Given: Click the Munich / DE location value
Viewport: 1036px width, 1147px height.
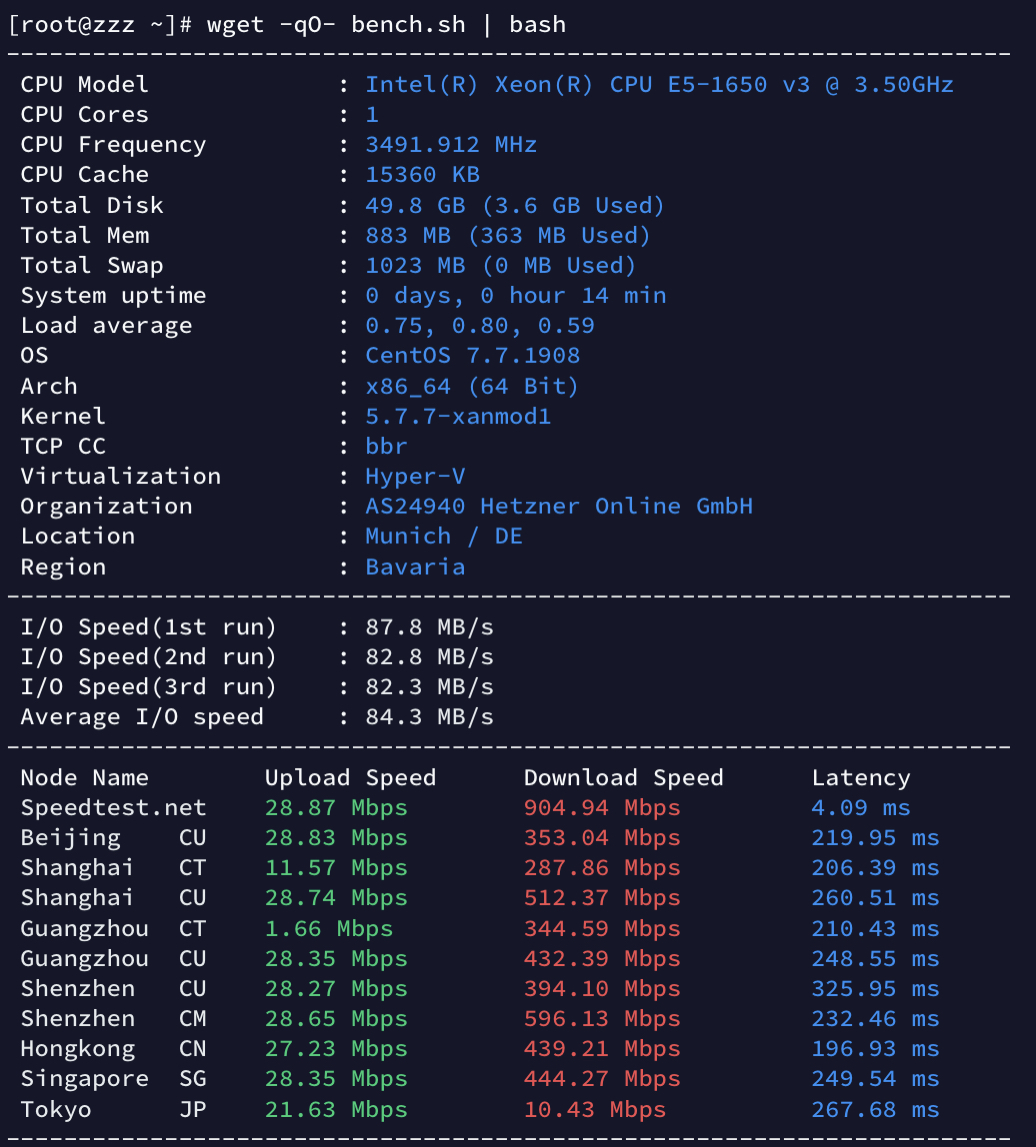Looking at the screenshot, I should (444, 536).
